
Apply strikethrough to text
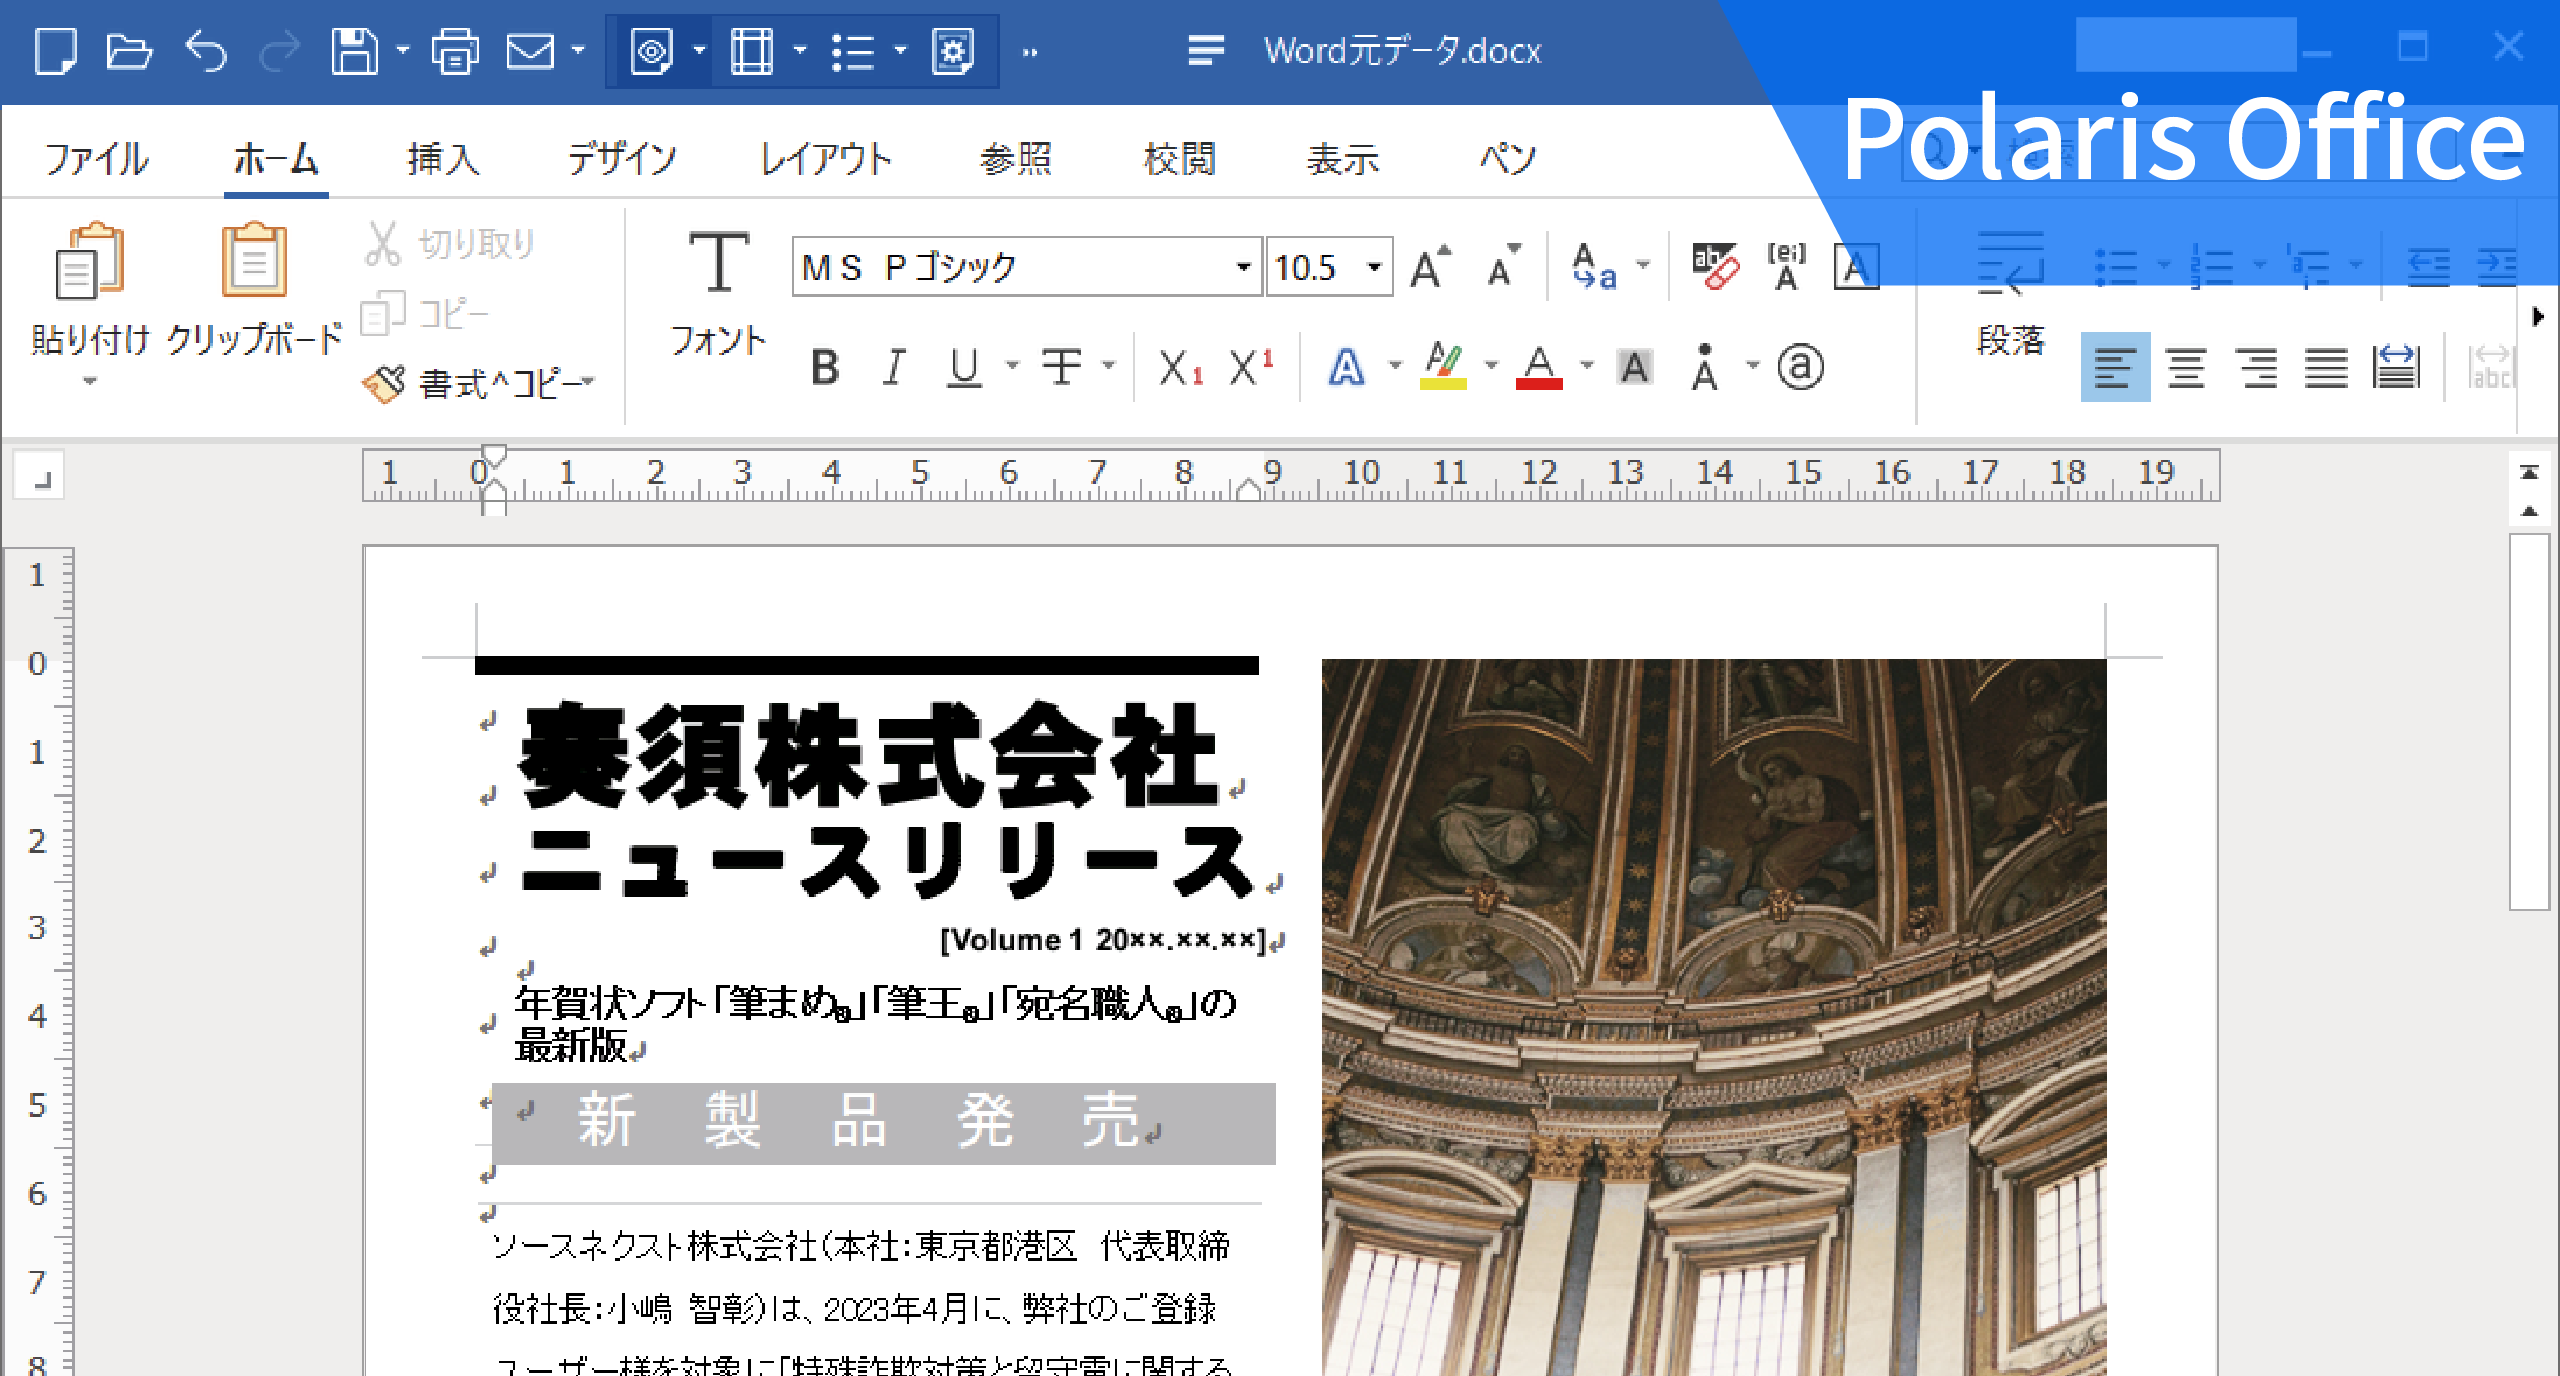point(1063,367)
